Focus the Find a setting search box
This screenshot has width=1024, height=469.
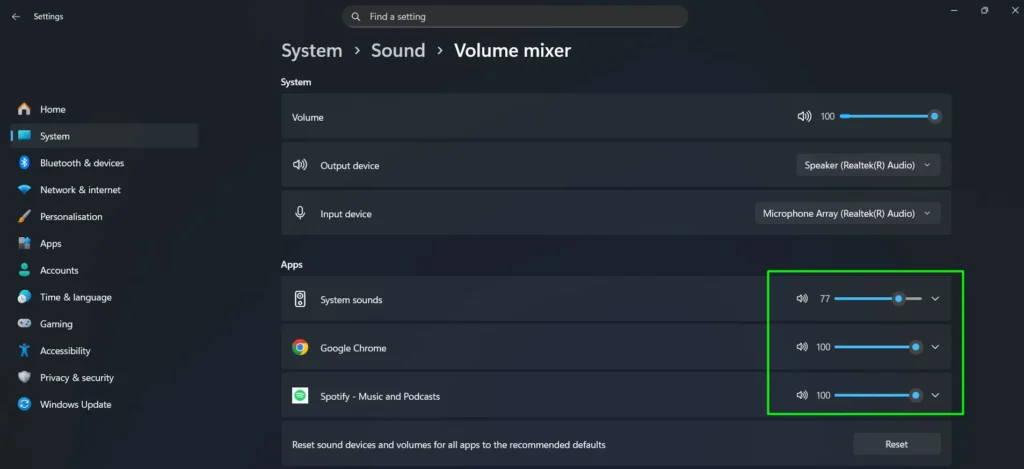tap(515, 17)
